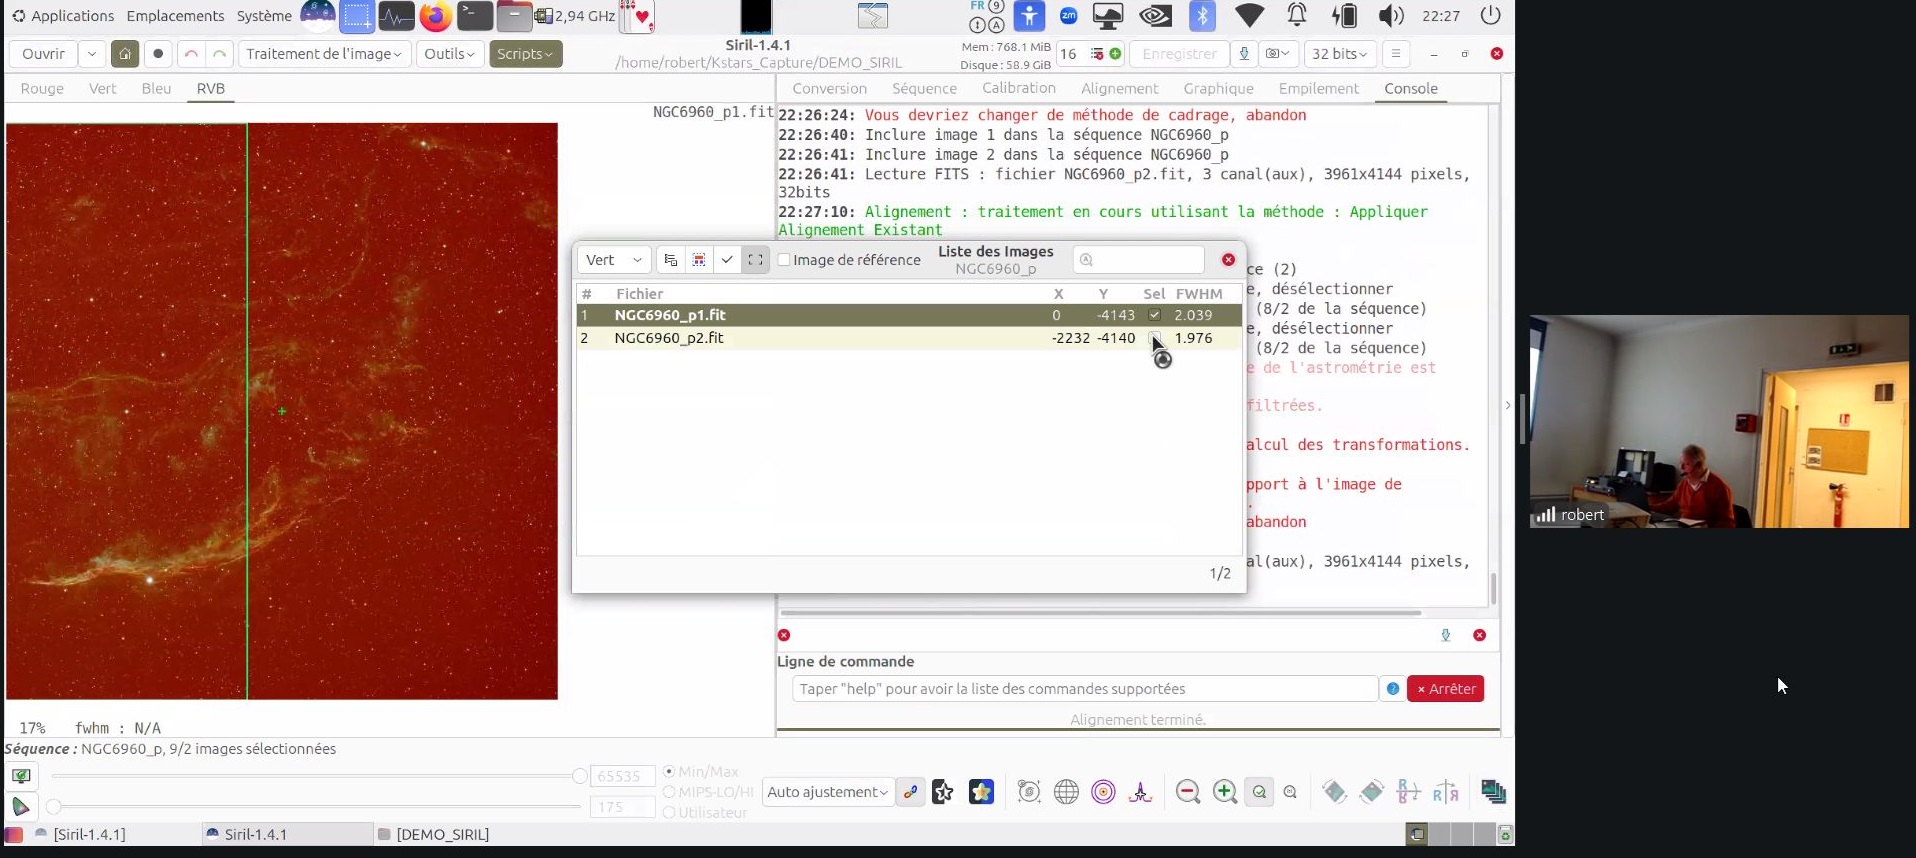1916x858 pixels.
Task: Expand the 'Auto ajustement' display mode dropdown
Action: [826, 792]
